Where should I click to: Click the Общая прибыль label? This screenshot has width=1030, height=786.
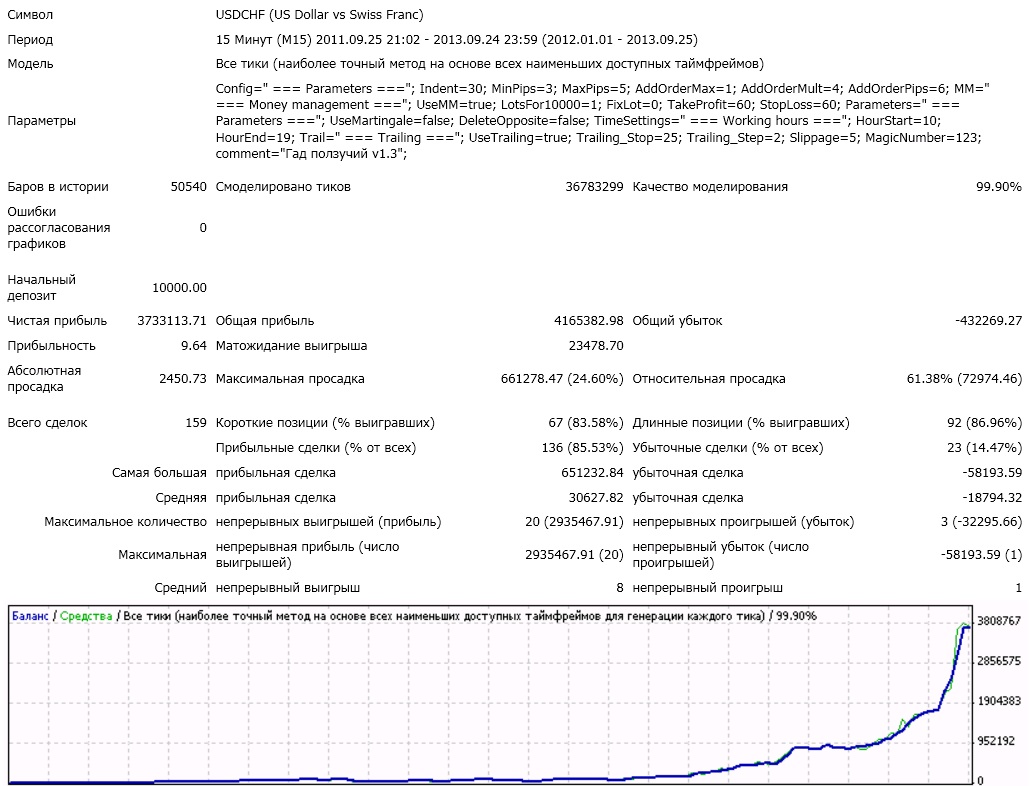click(x=265, y=320)
